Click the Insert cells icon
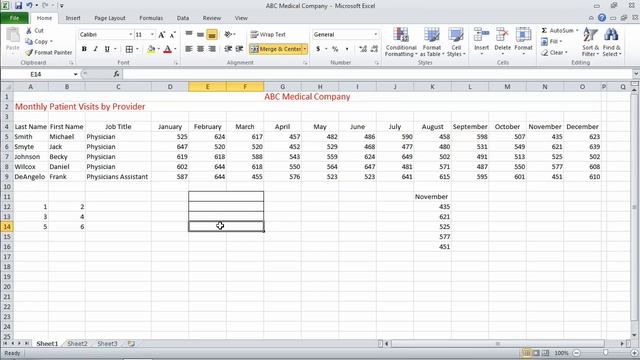 click(x=482, y=36)
